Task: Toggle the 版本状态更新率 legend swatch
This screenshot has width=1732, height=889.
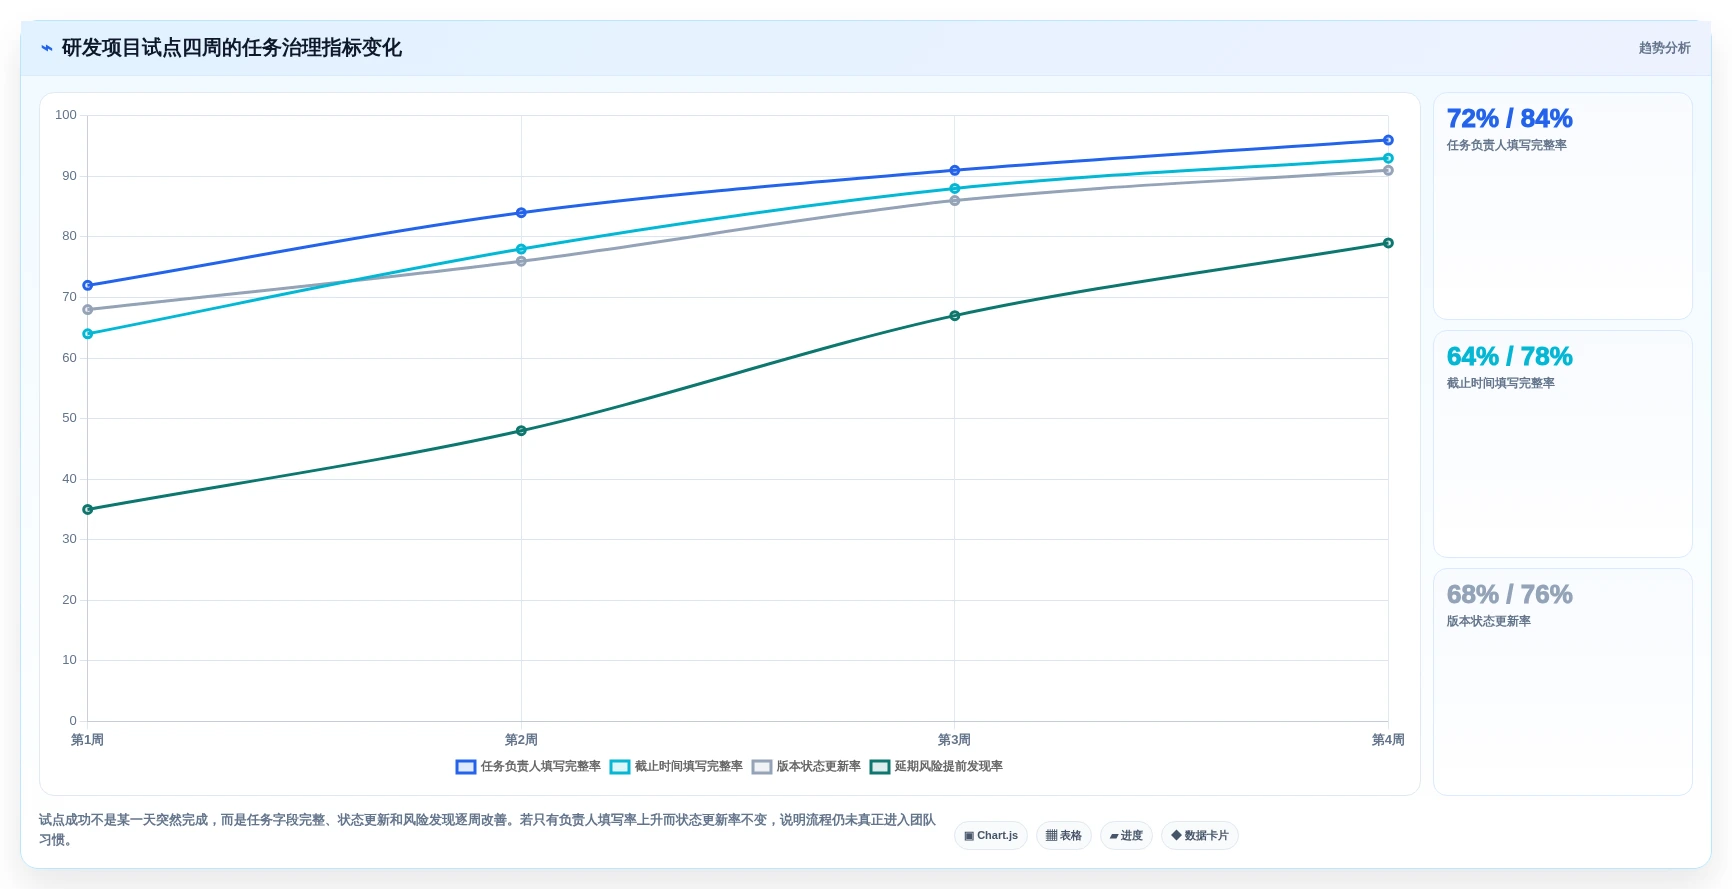Action: 761,767
